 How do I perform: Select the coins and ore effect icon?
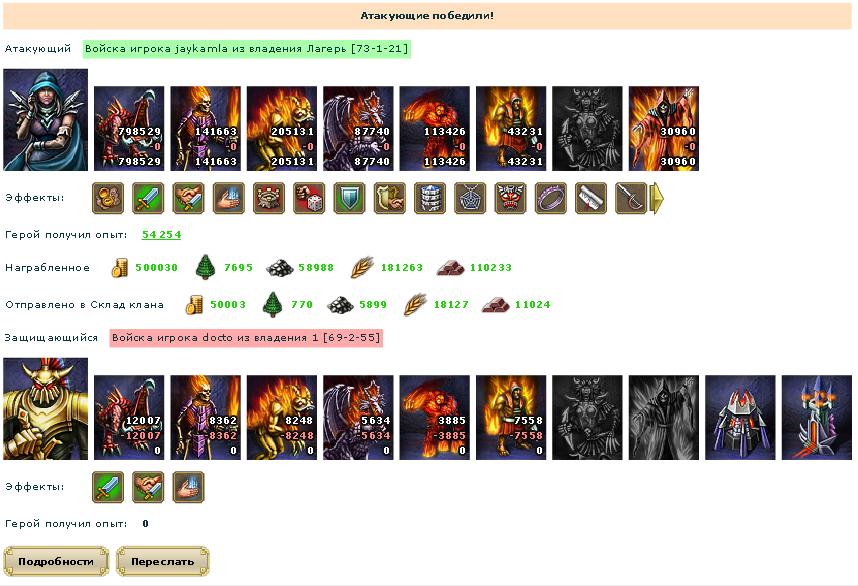[108, 198]
